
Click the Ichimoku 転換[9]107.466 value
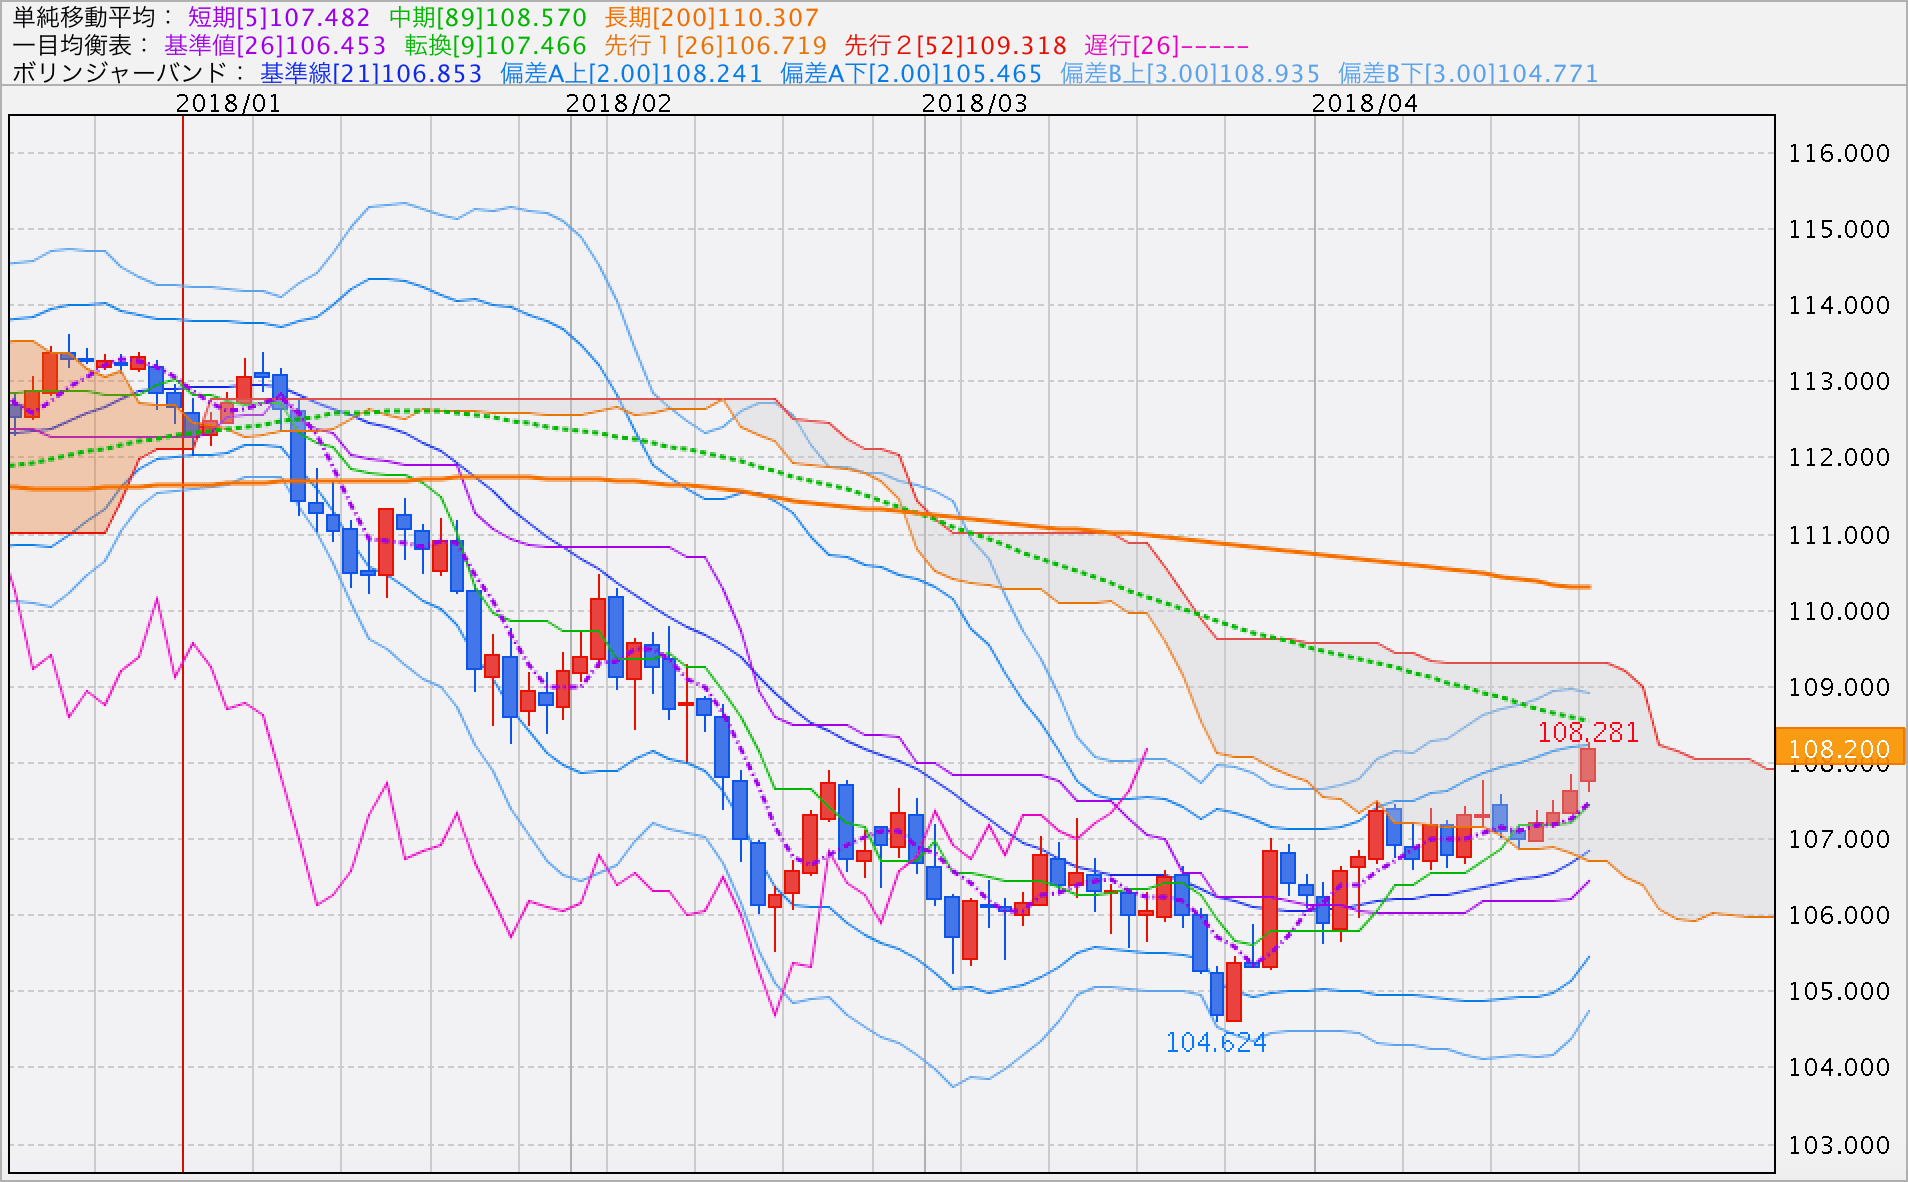495,45
